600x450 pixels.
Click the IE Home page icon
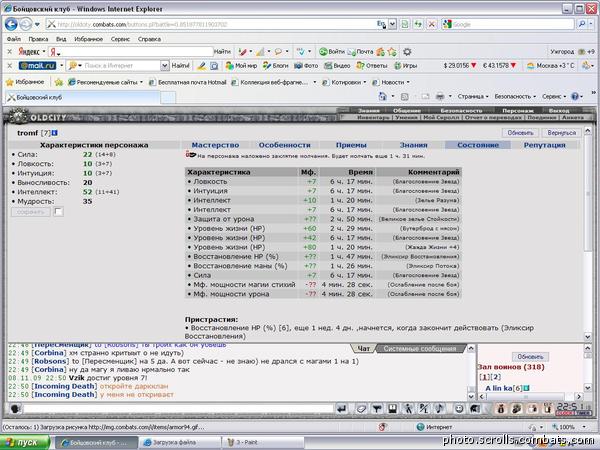(x=382, y=96)
